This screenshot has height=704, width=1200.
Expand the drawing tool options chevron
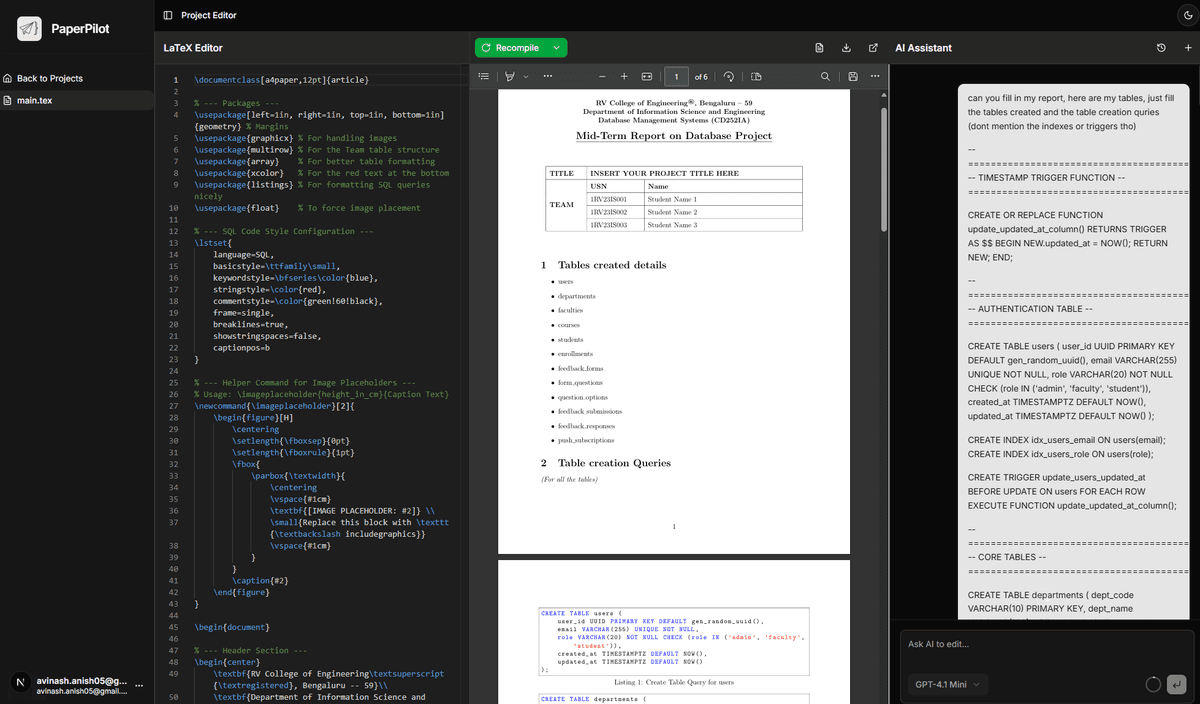(524, 76)
